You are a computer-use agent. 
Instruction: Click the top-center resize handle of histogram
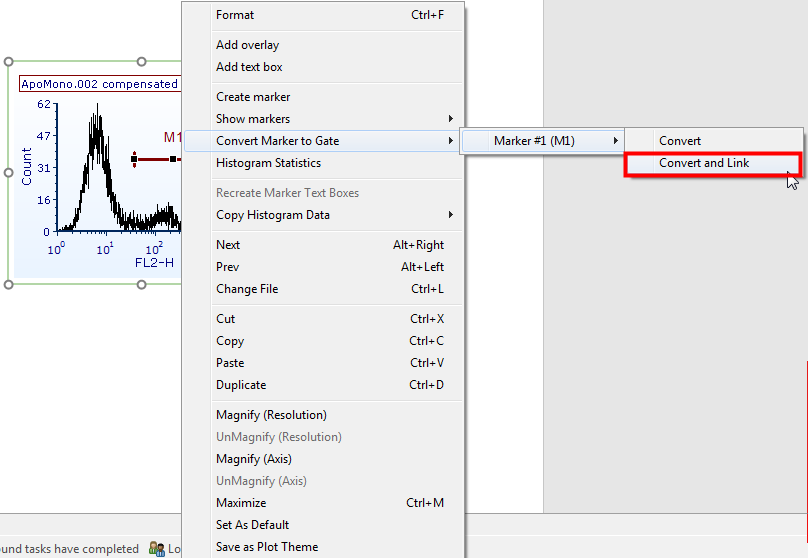(x=141, y=62)
